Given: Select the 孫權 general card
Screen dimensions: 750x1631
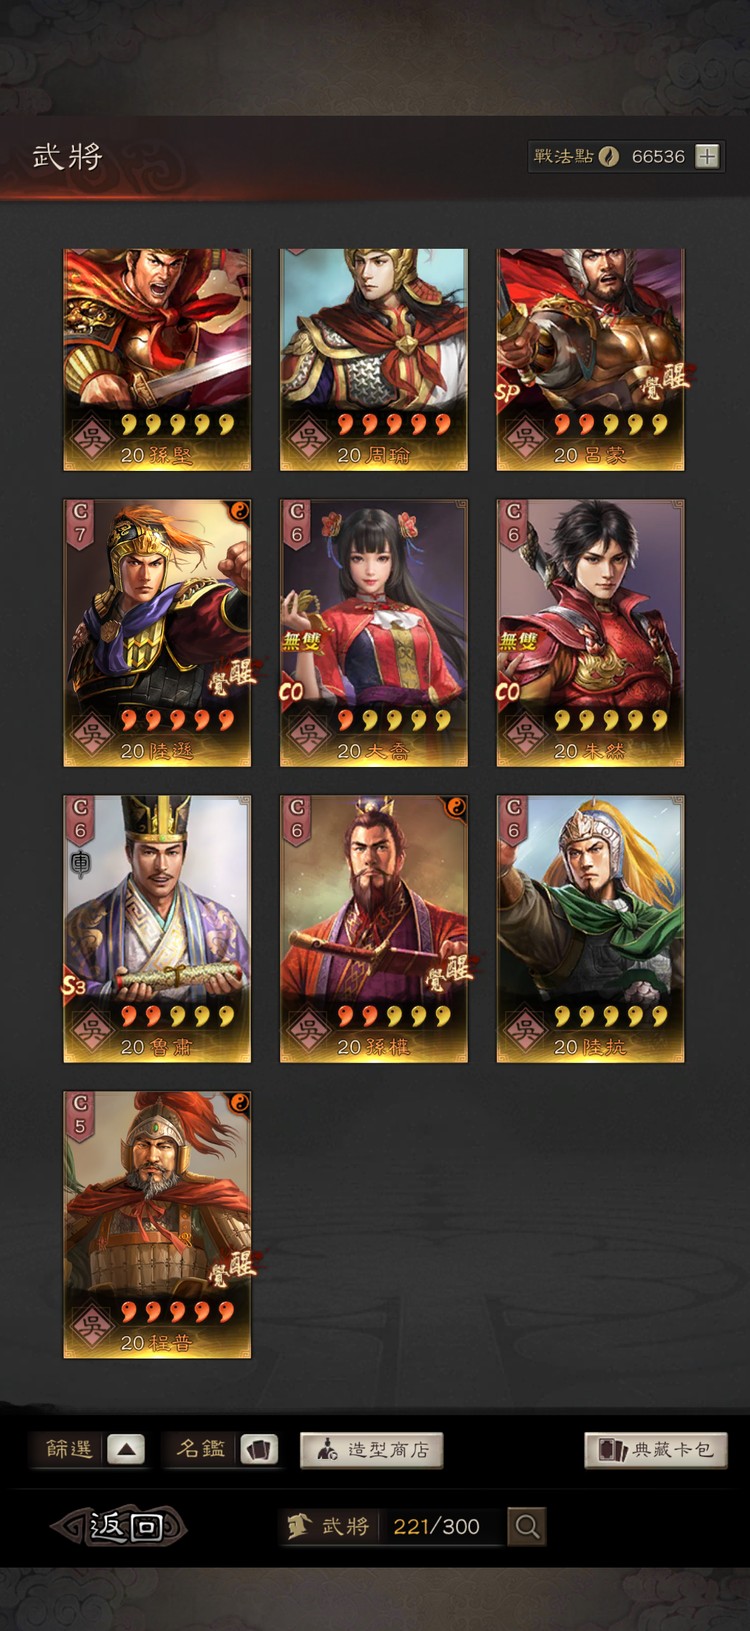Looking at the screenshot, I should [x=373, y=929].
